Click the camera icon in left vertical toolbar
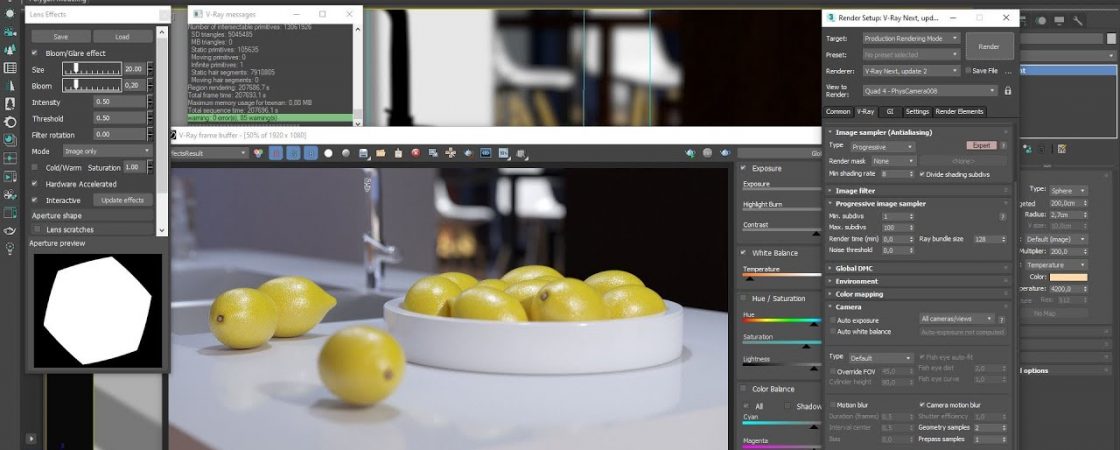 (x=10, y=32)
